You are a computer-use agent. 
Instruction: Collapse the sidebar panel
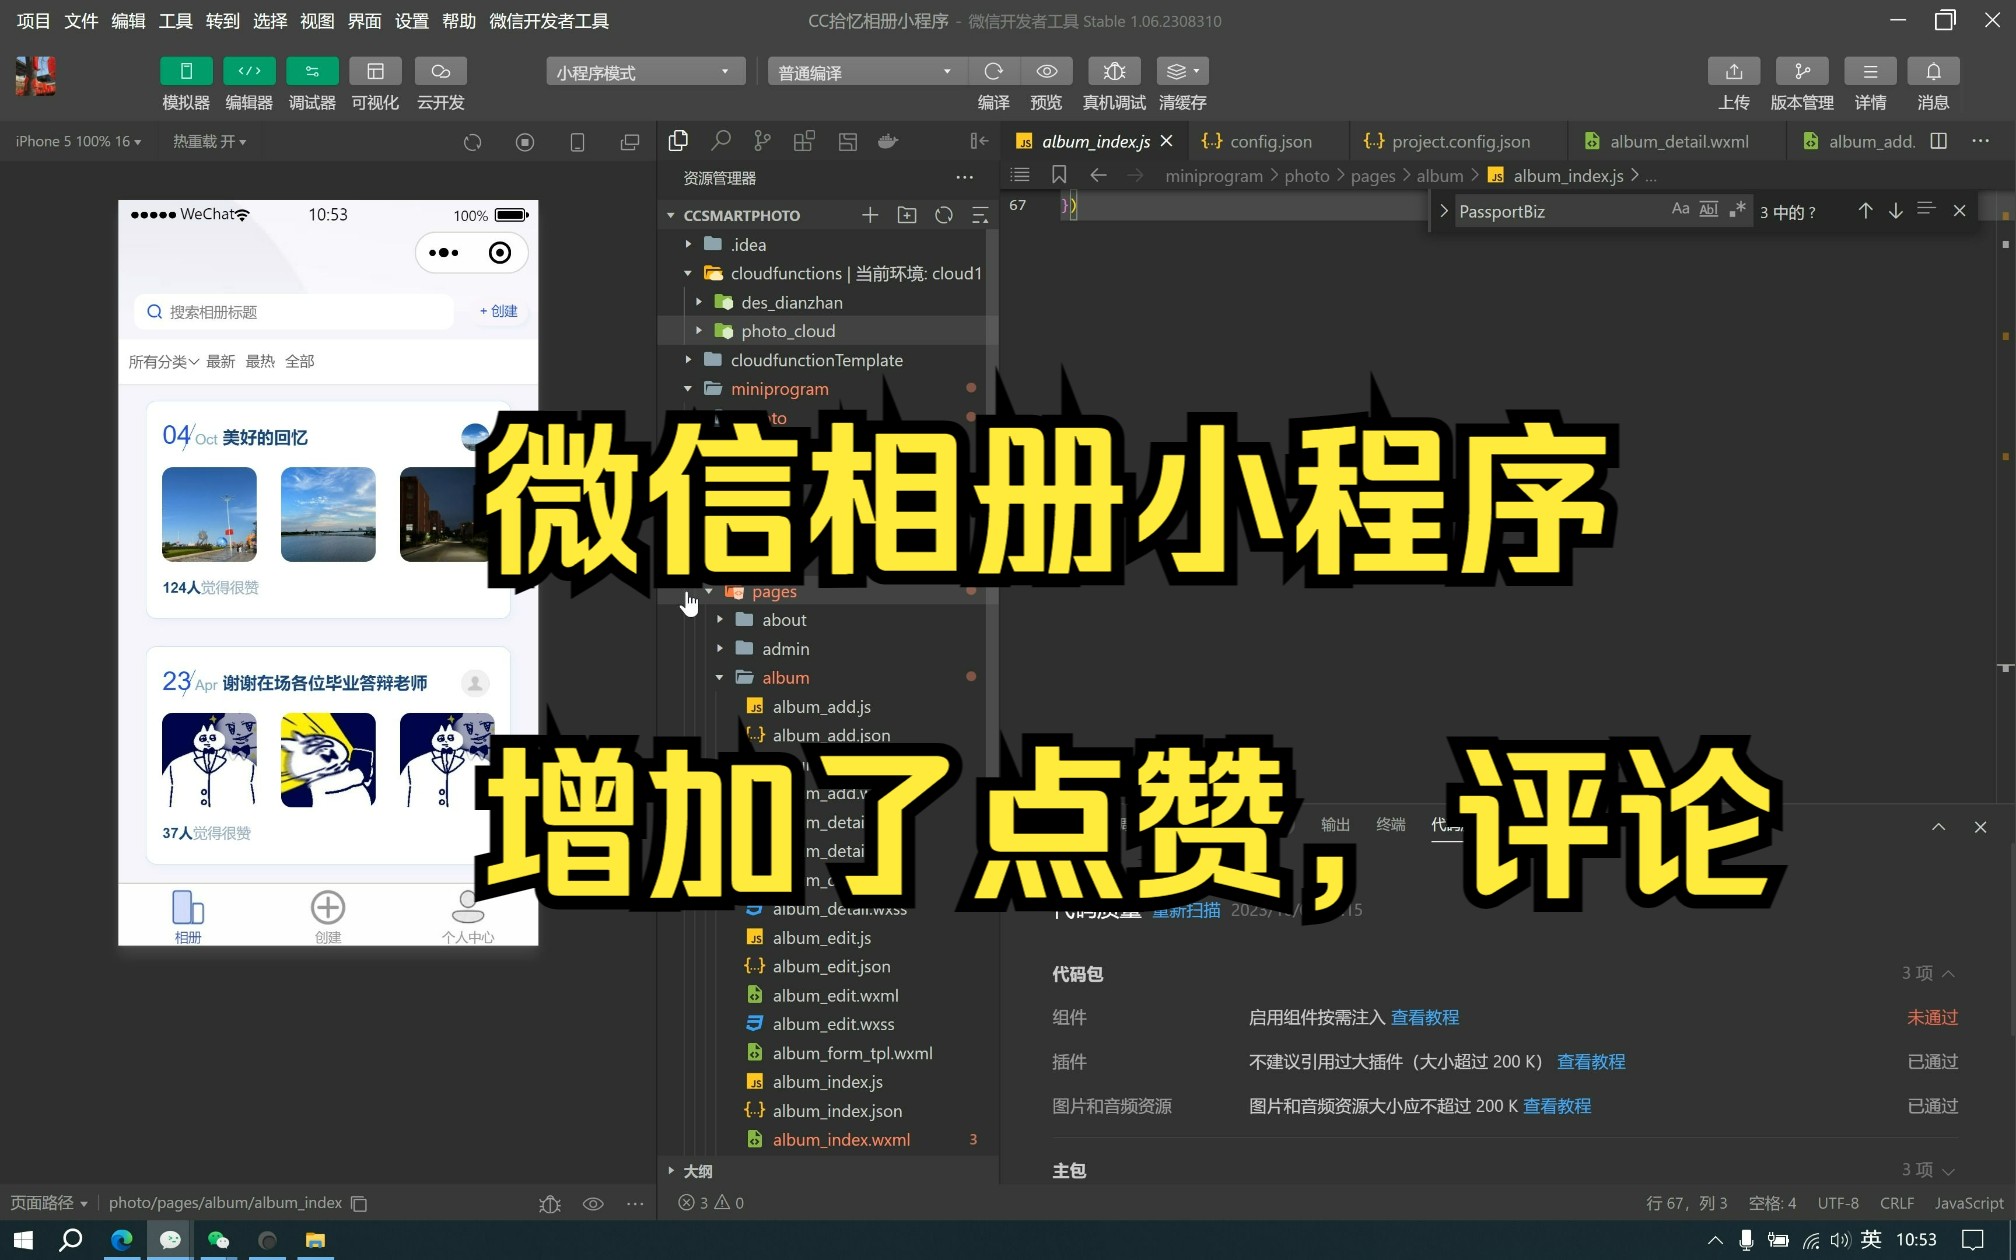click(x=979, y=141)
